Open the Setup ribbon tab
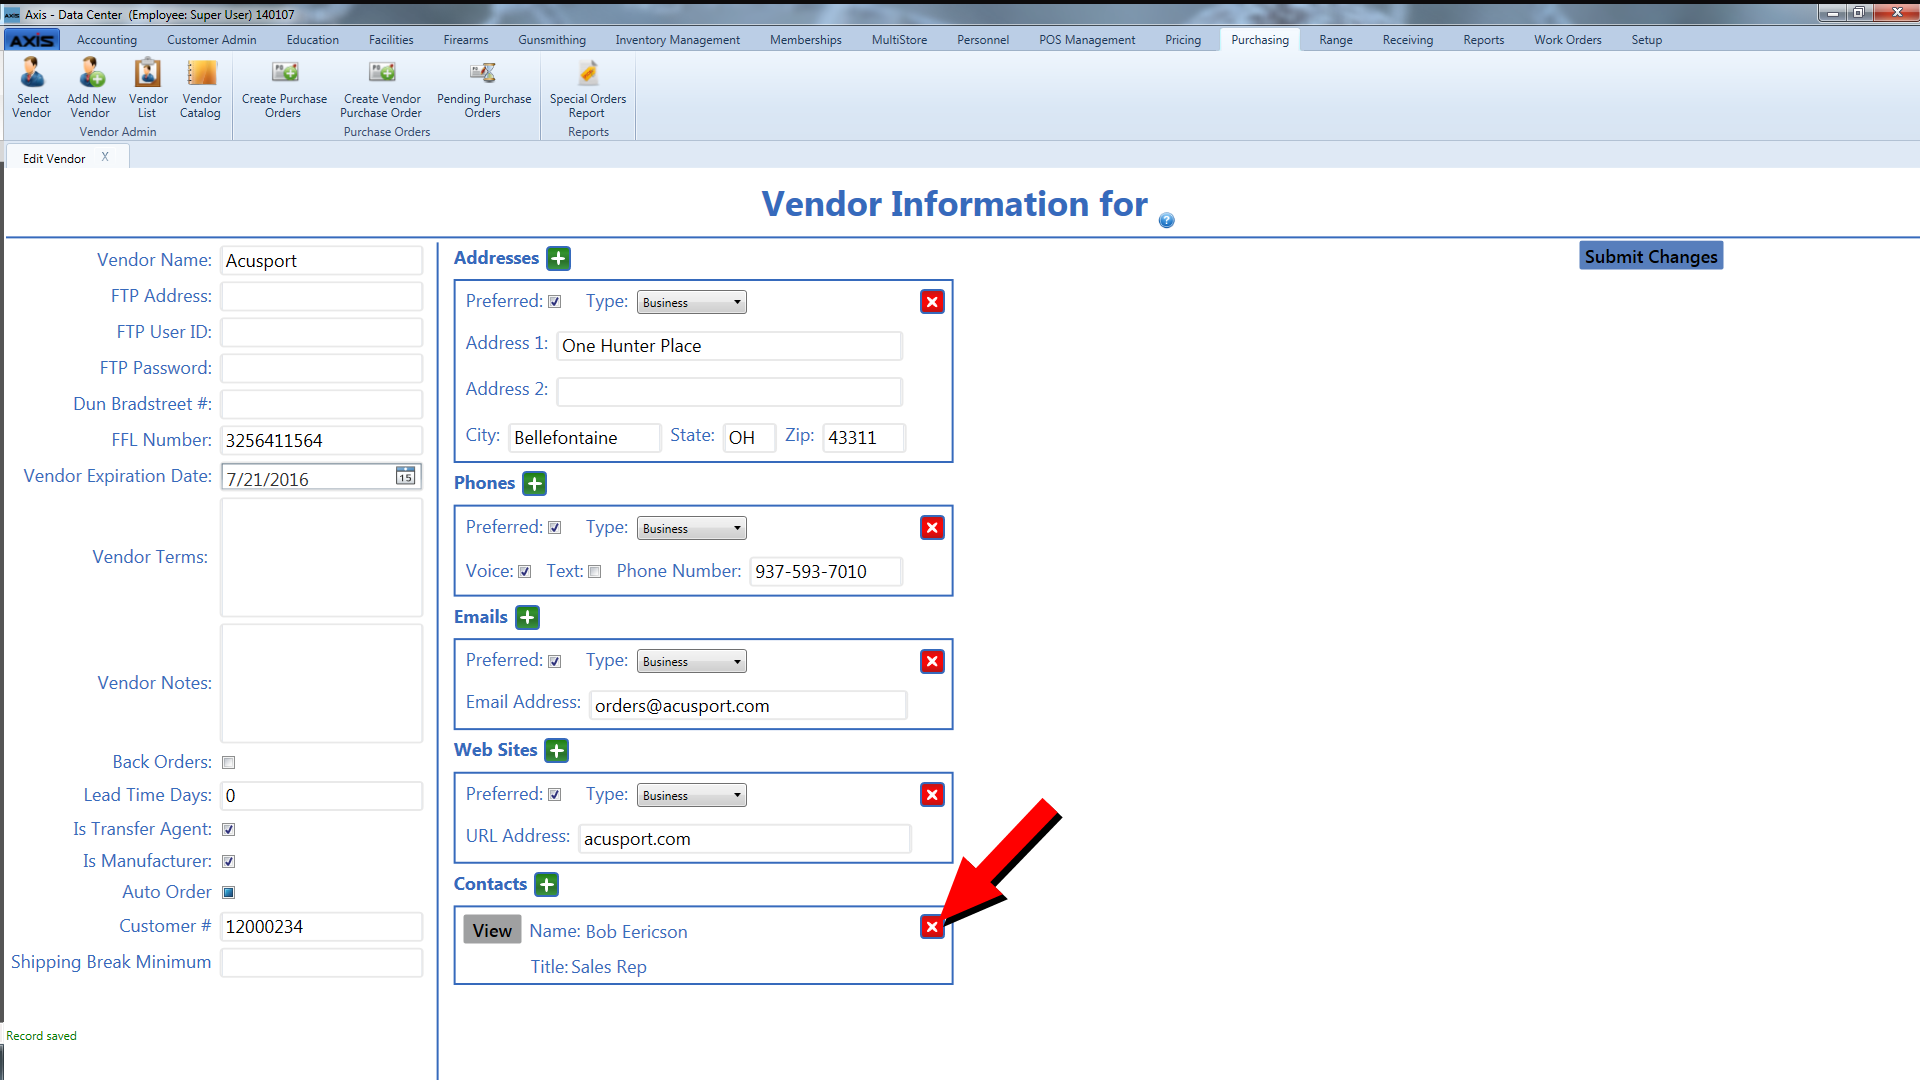Viewport: 1920px width, 1080px height. (x=1646, y=40)
